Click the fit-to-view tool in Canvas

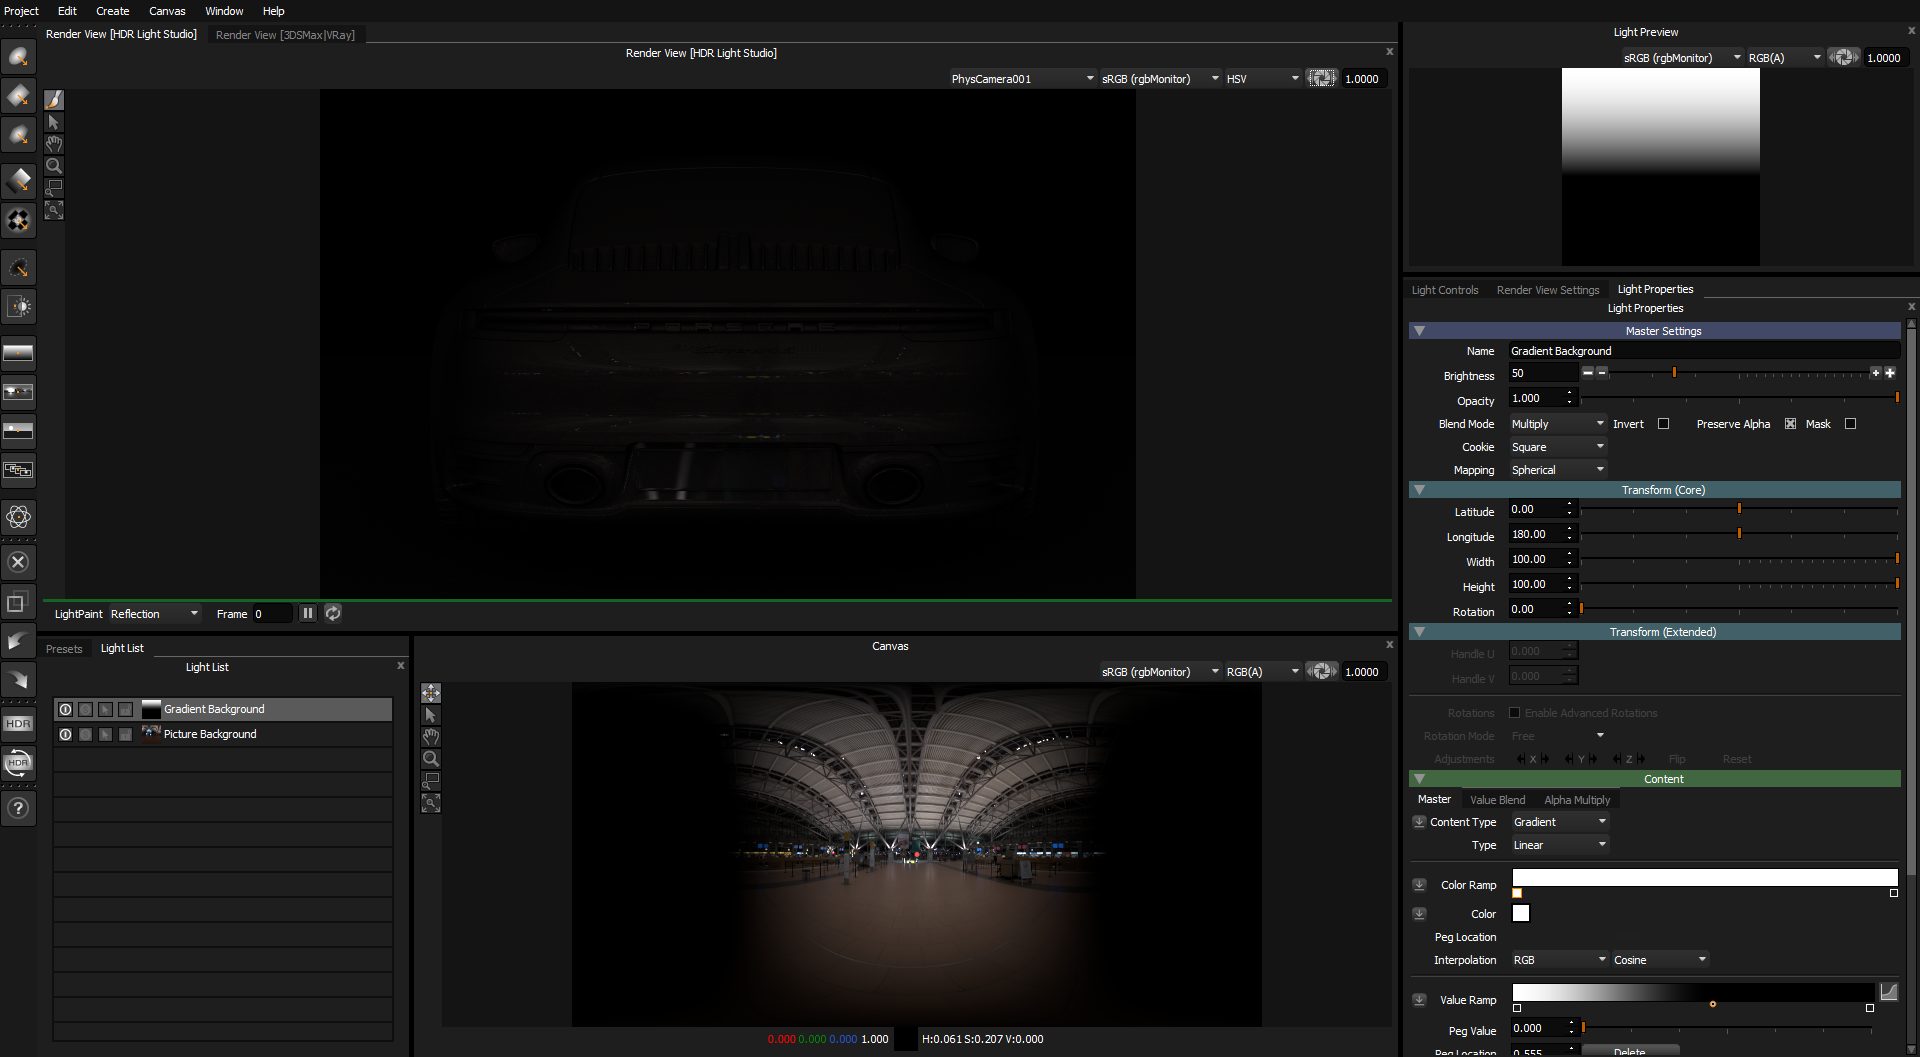431,803
